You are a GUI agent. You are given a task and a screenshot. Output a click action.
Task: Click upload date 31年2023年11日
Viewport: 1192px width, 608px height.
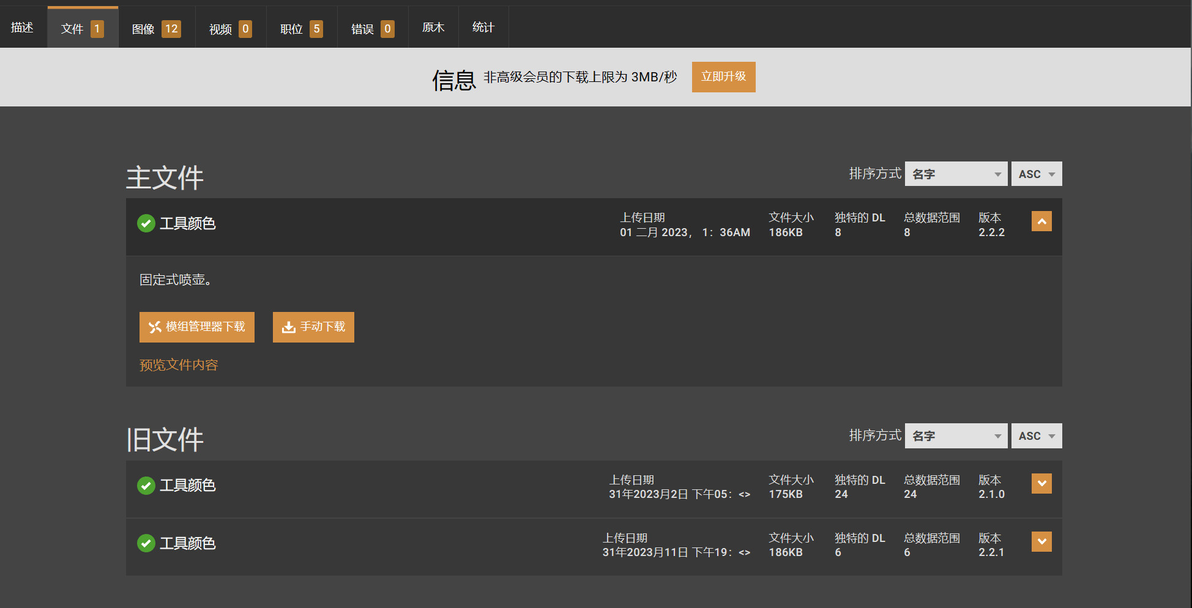[677, 553]
